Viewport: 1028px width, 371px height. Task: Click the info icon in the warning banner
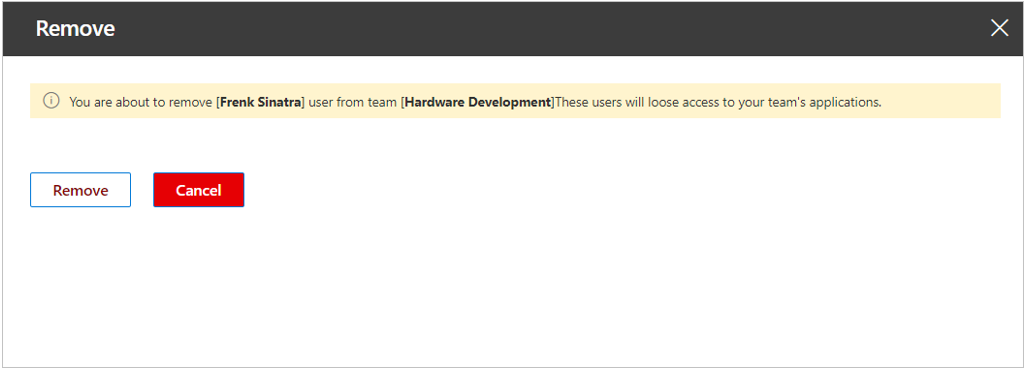point(50,101)
